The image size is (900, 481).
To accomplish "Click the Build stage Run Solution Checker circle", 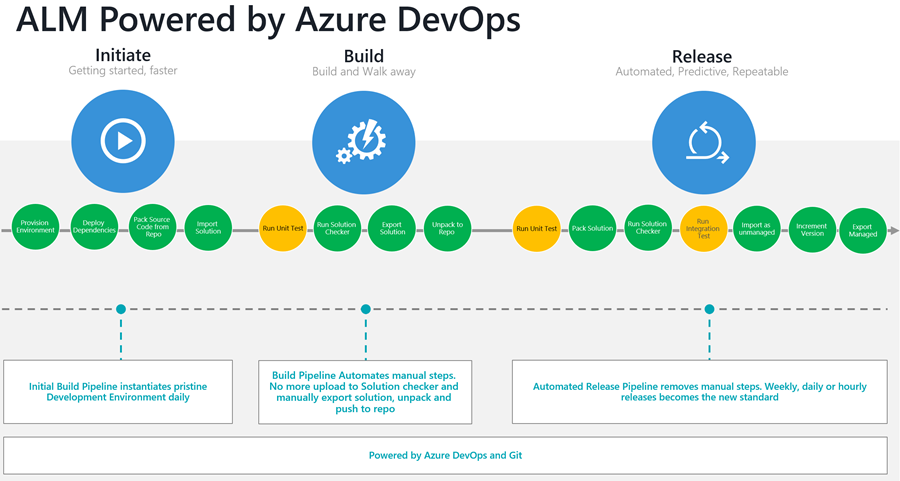I will (x=337, y=228).
